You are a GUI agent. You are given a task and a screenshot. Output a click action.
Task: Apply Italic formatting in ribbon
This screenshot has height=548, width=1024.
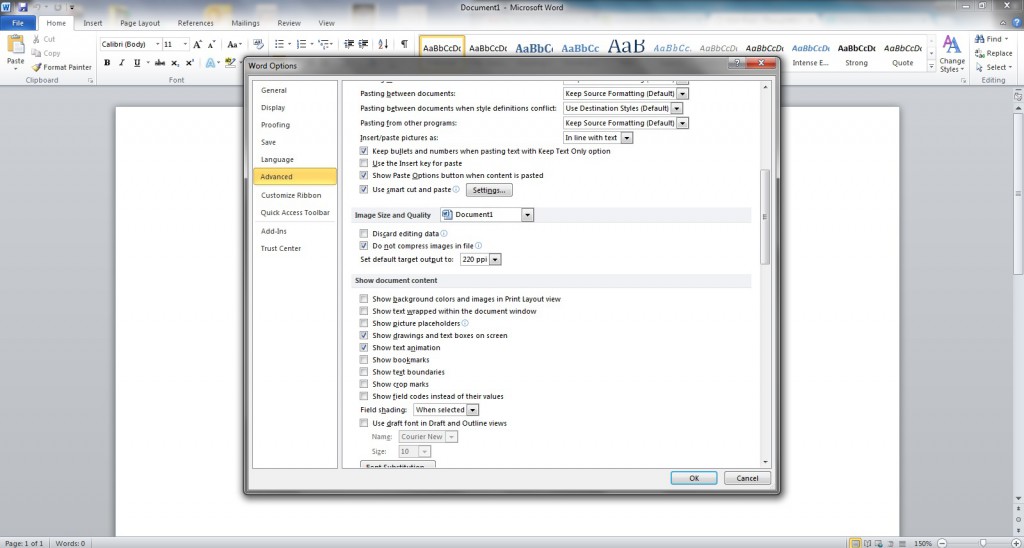pos(122,63)
